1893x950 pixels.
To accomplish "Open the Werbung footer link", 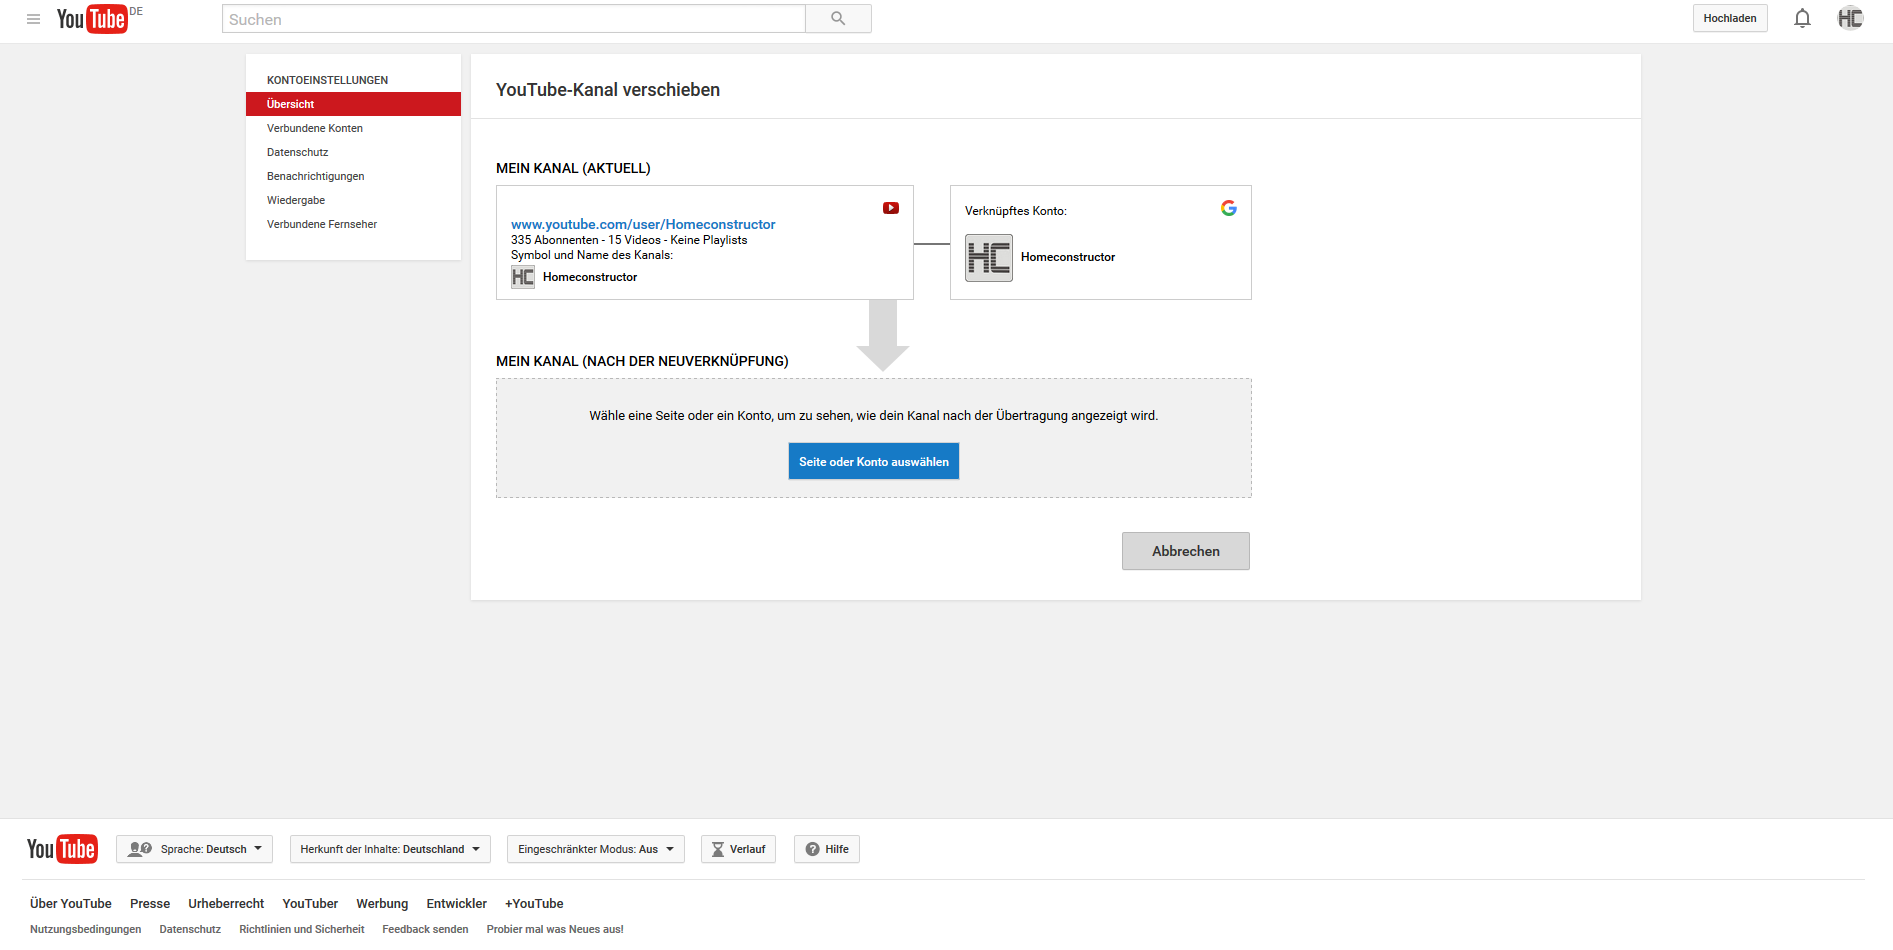I will pos(382,903).
